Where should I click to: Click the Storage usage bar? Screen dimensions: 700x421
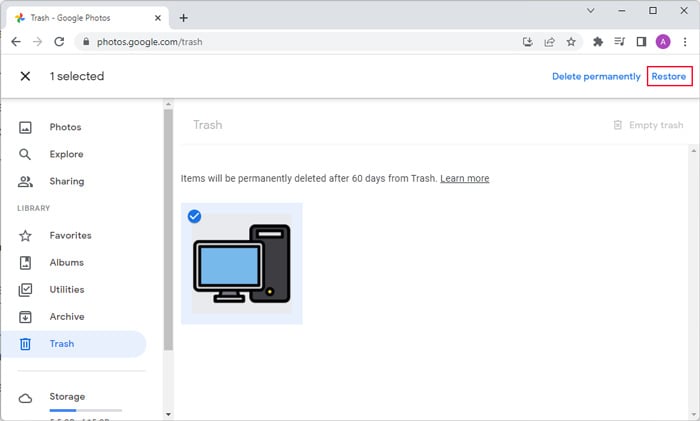click(86, 410)
